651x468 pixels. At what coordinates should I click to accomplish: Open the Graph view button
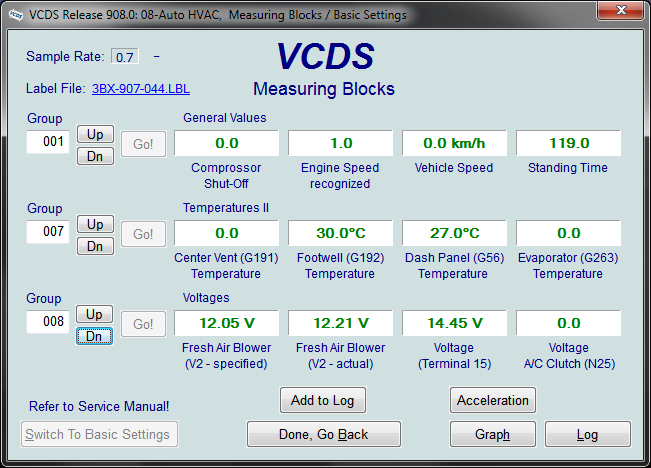[492, 434]
